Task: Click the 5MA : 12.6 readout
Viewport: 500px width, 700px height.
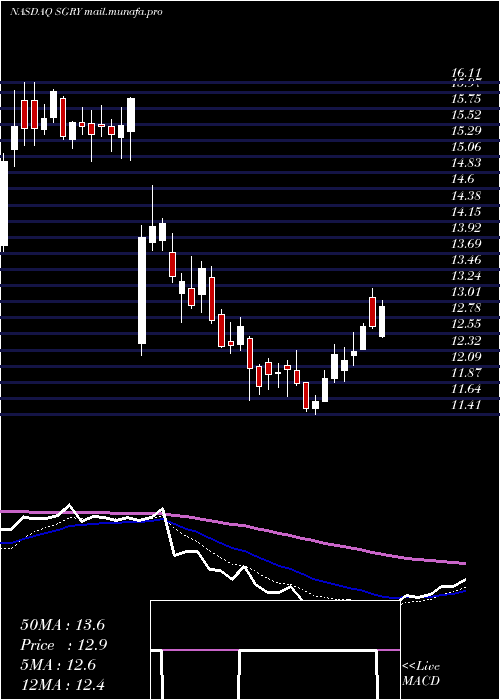Action: tap(58, 665)
